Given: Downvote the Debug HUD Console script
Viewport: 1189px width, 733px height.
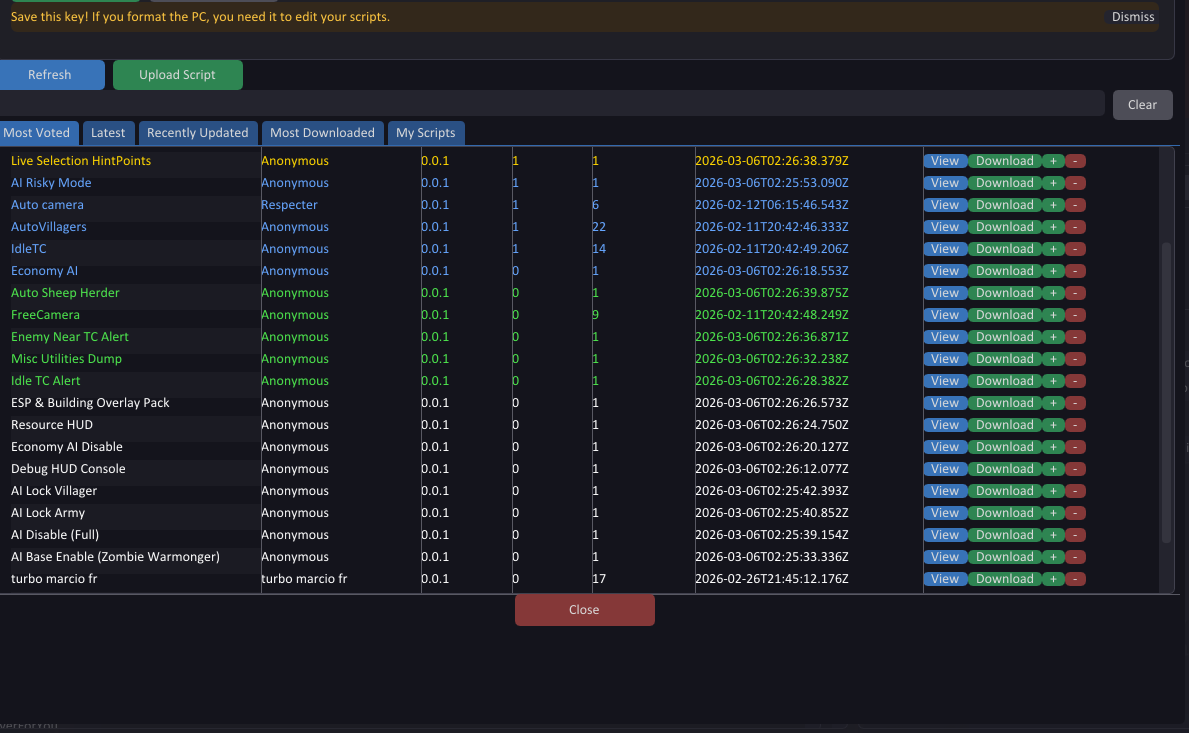Looking at the screenshot, I should (1076, 469).
